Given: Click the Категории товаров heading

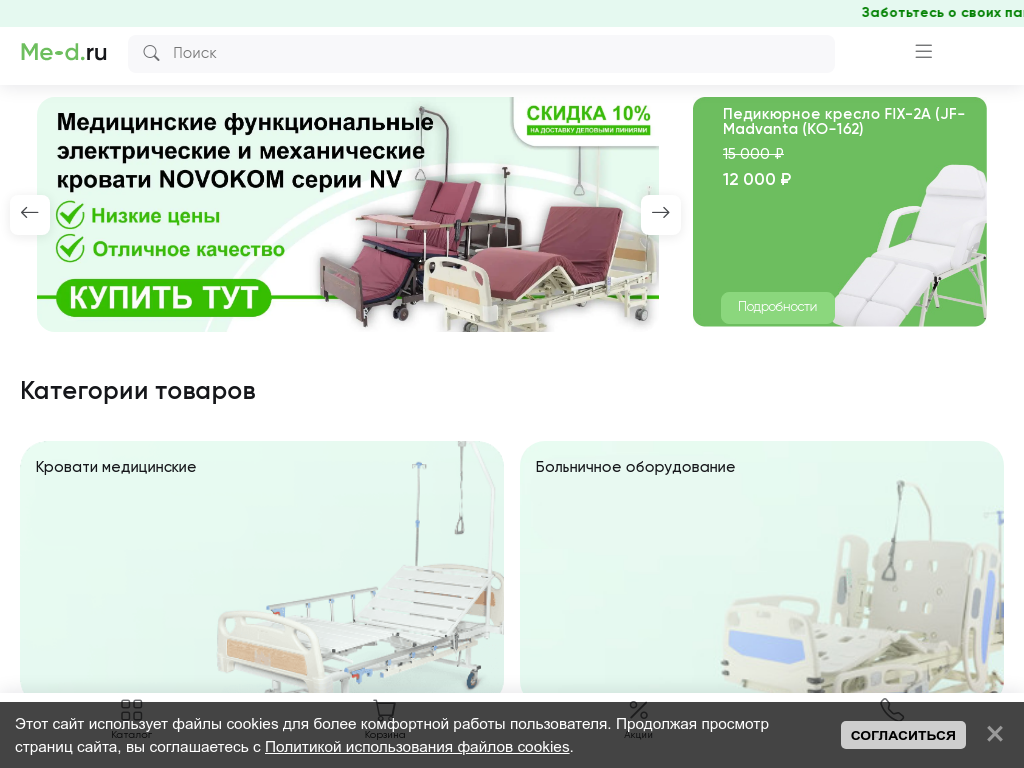Looking at the screenshot, I should coord(138,391).
